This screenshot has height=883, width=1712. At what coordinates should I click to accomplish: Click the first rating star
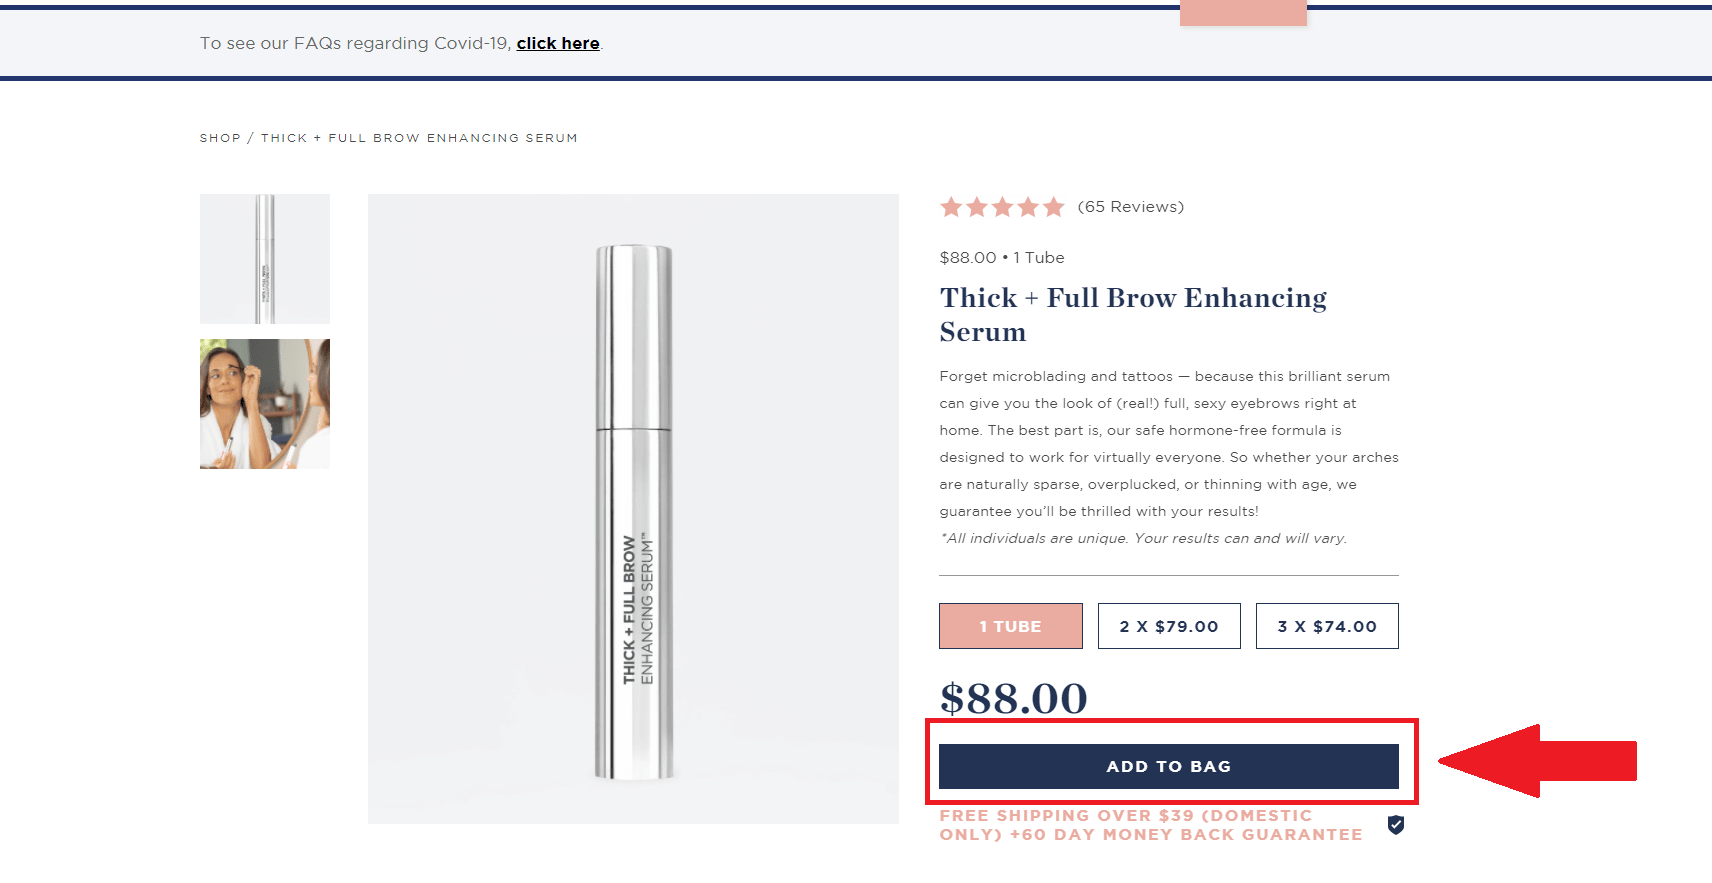[x=951, y=207]
